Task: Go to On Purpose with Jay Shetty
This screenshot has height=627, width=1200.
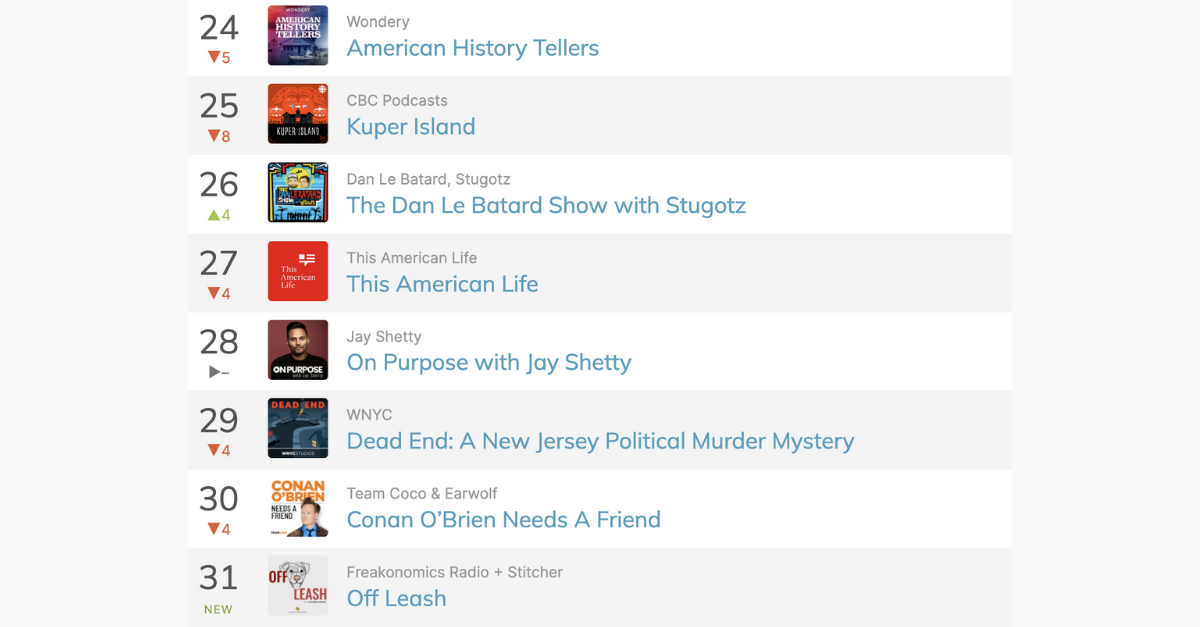Action: pyautogui.click(x=489, y=363)
